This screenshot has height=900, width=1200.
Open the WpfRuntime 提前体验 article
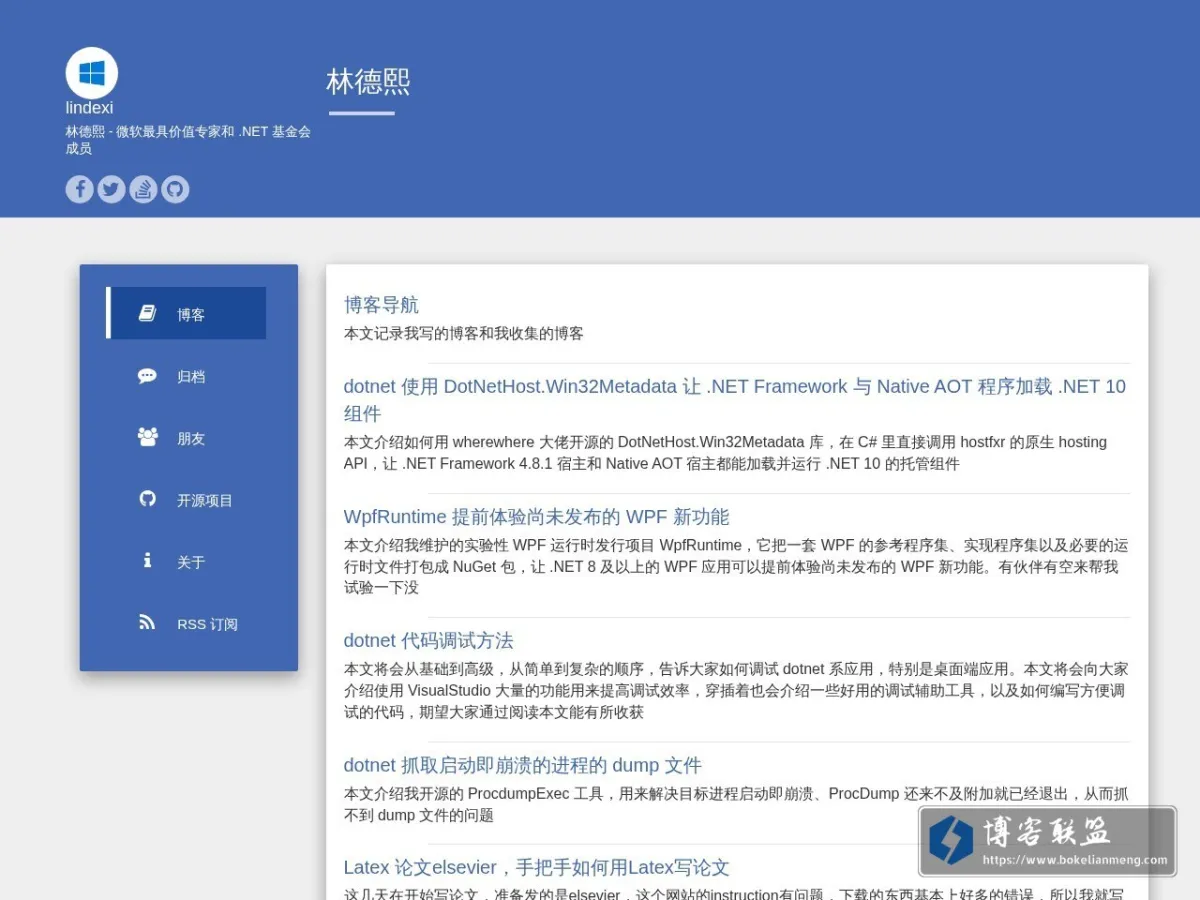point(537,517)
